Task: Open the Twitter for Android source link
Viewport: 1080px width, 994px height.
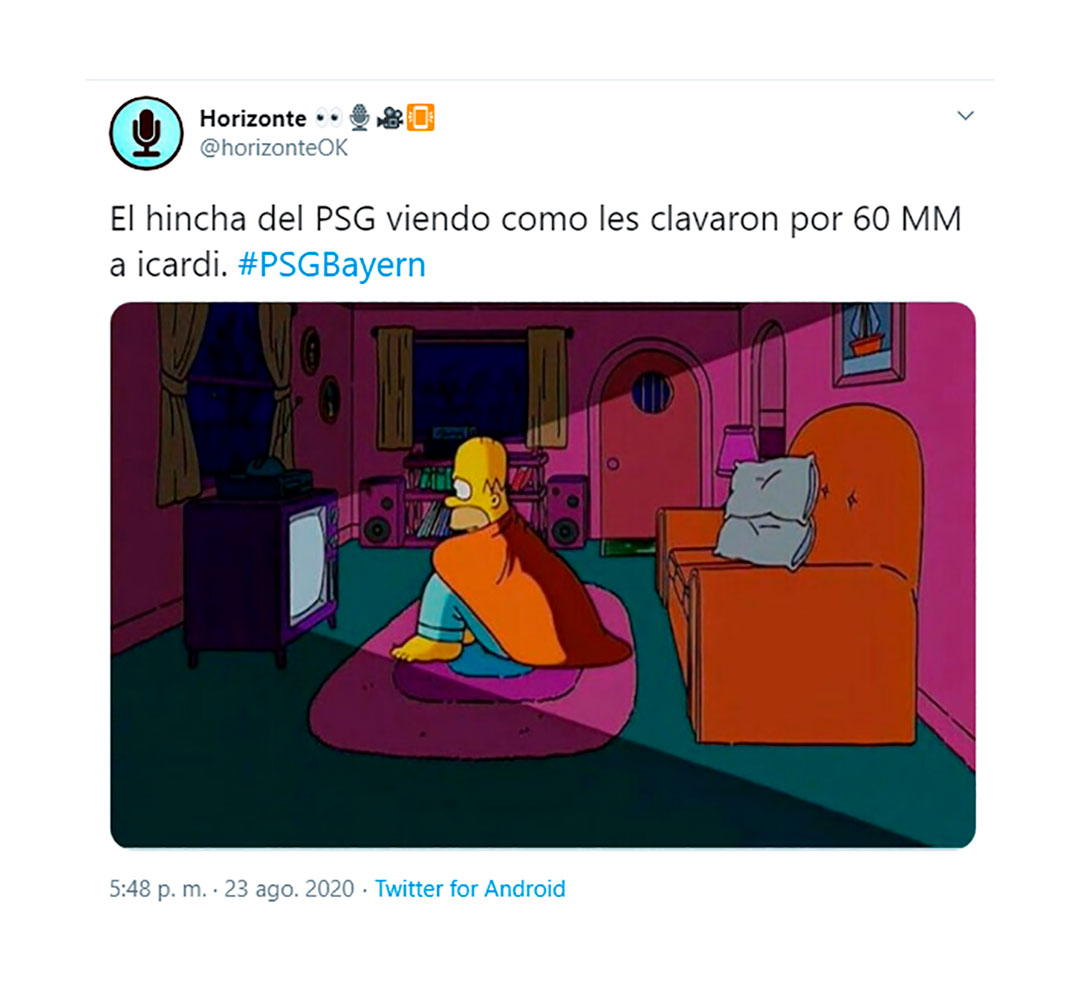Action: click(470, 889)
